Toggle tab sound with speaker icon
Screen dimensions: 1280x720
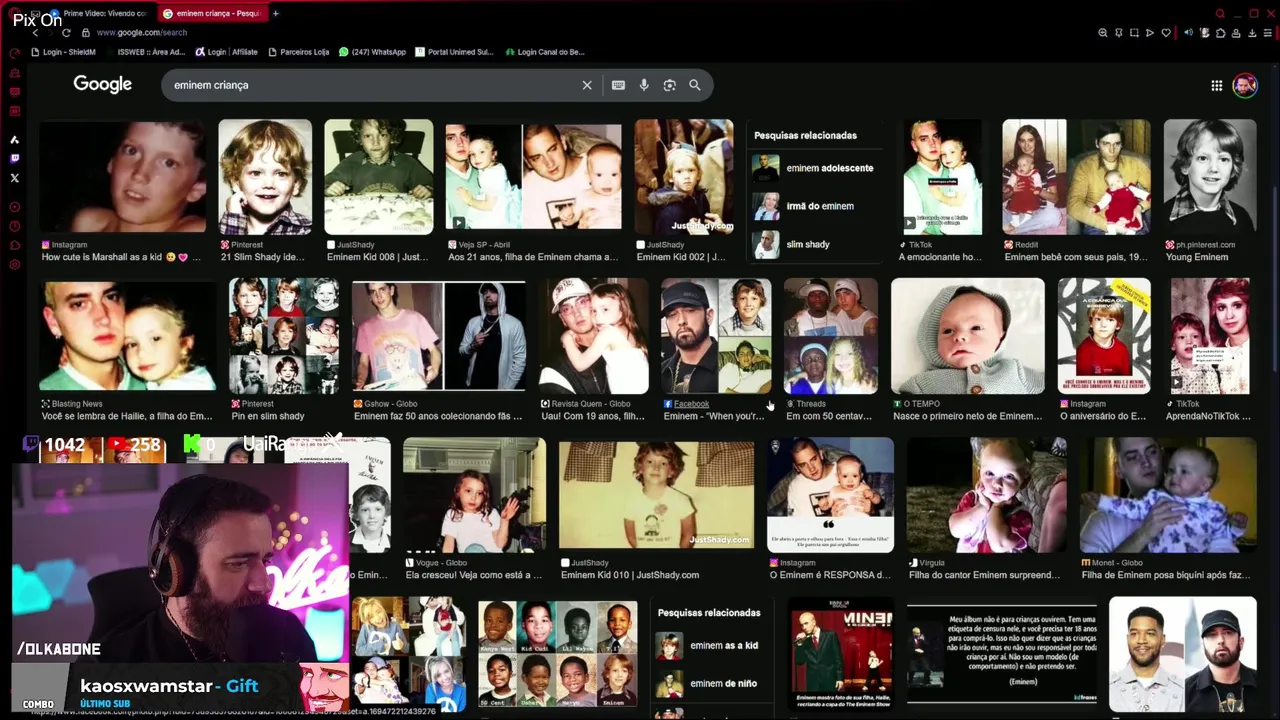pyautogui.click(x=1189, y=33)
